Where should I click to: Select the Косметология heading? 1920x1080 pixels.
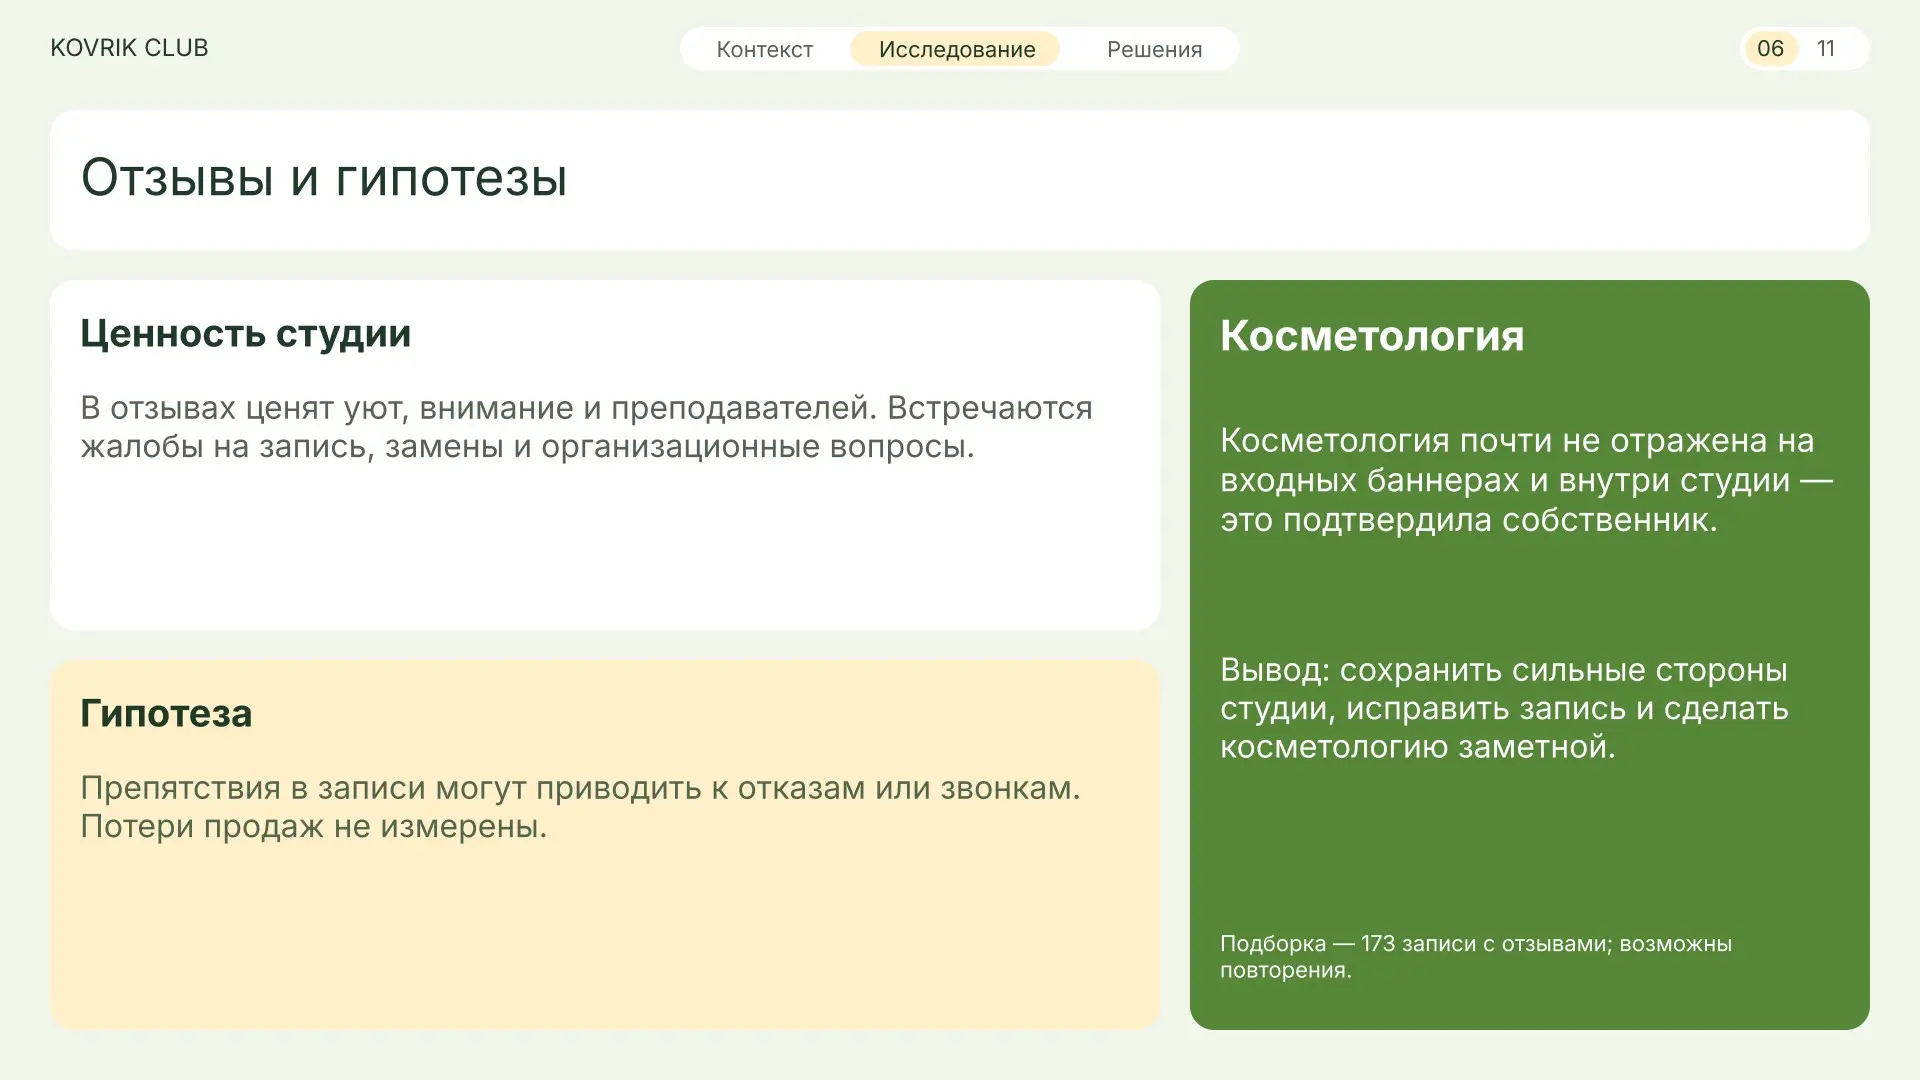pyautogui.click(x=1372, y=336)
